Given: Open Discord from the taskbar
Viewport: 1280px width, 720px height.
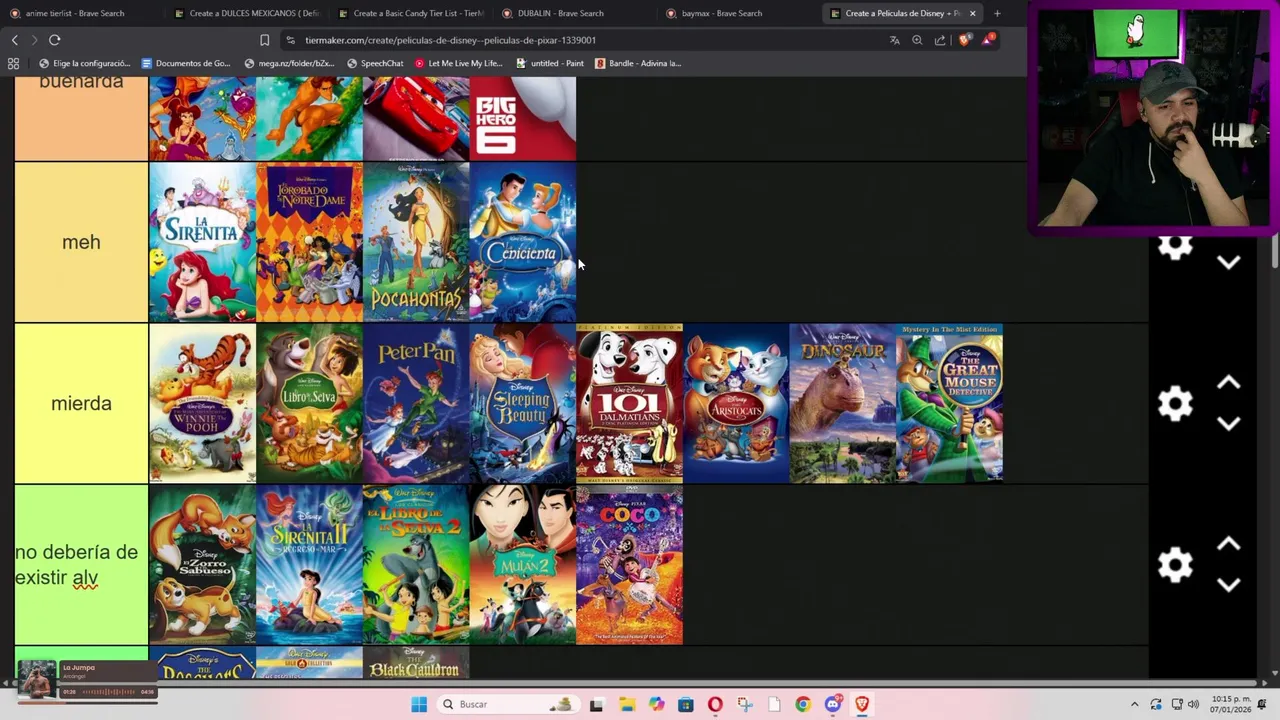Looking at the screenshot, I should tap(832, 704).
